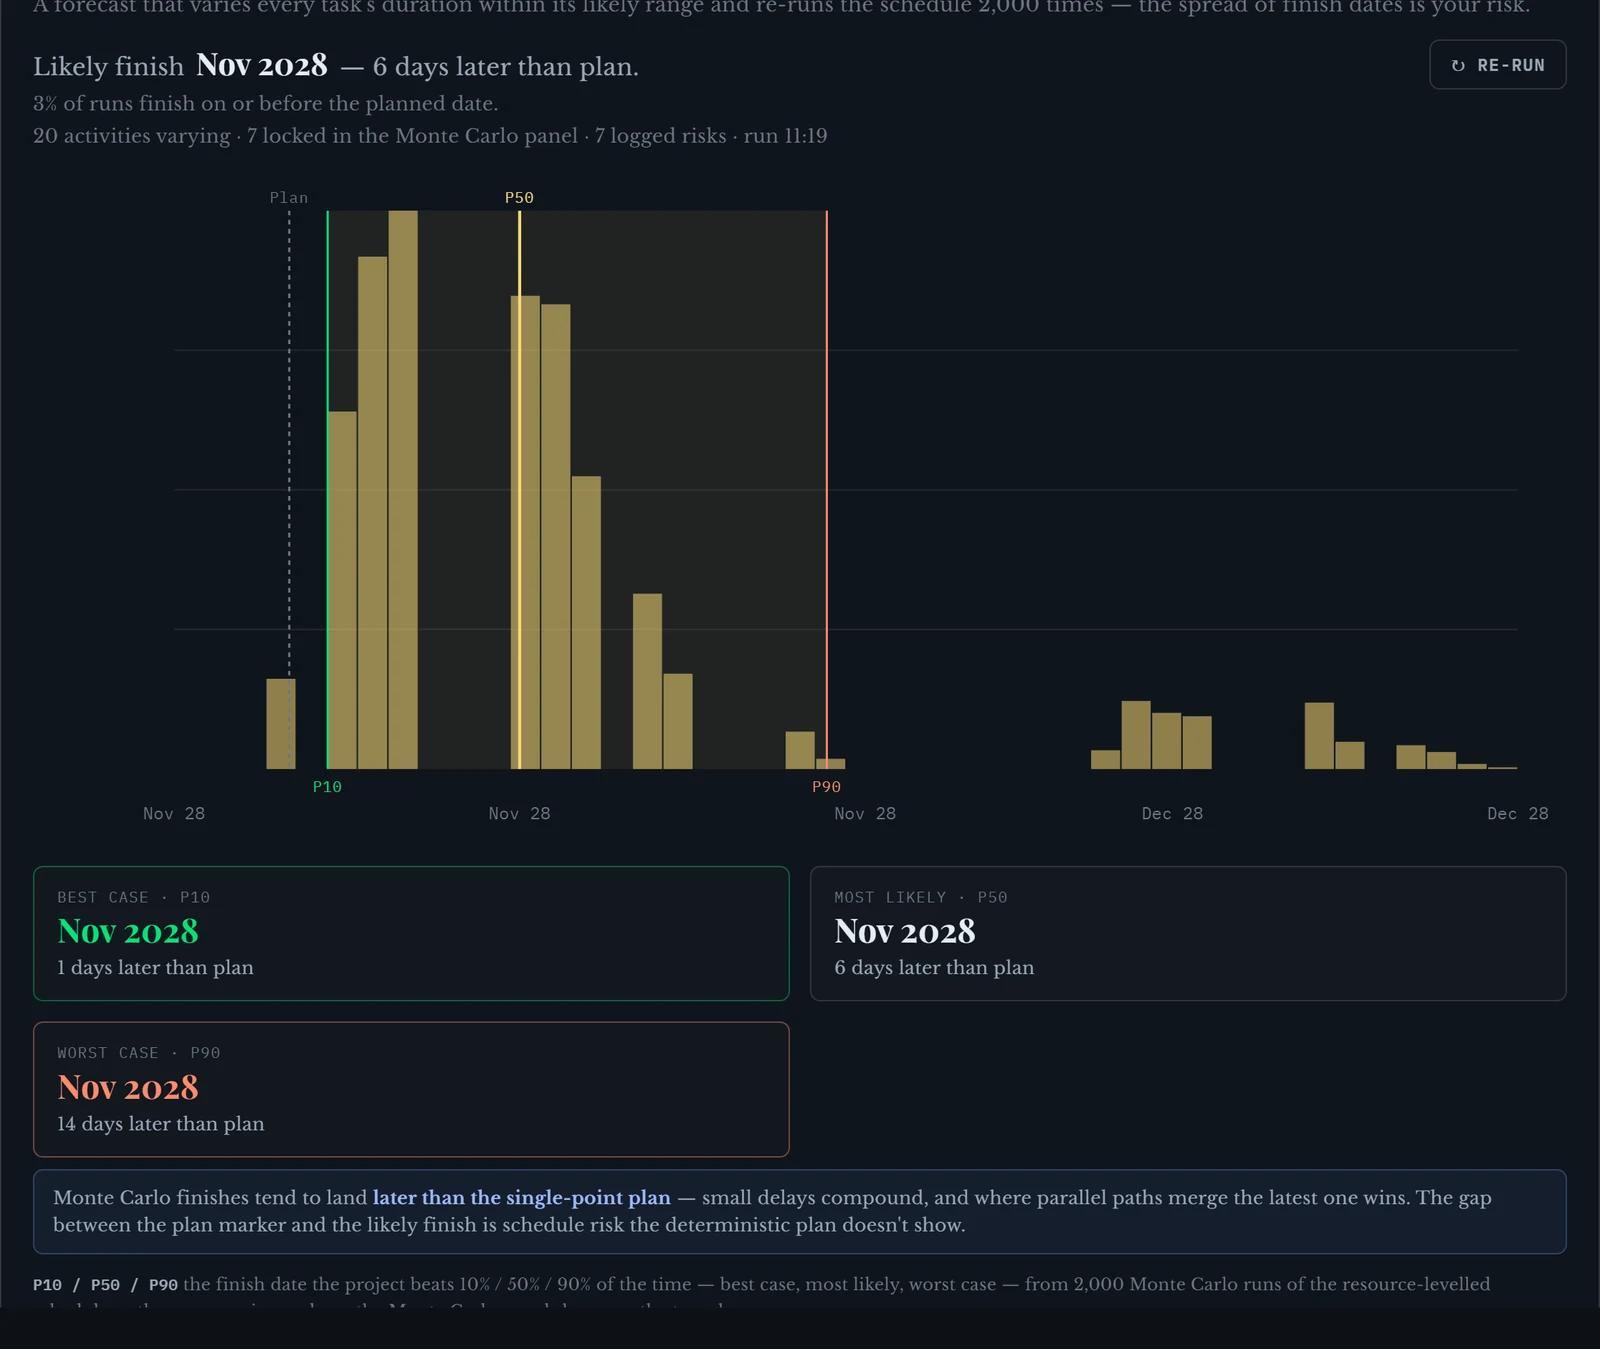
Task: Click the Plan marker label
Action: tap(289, 198)
